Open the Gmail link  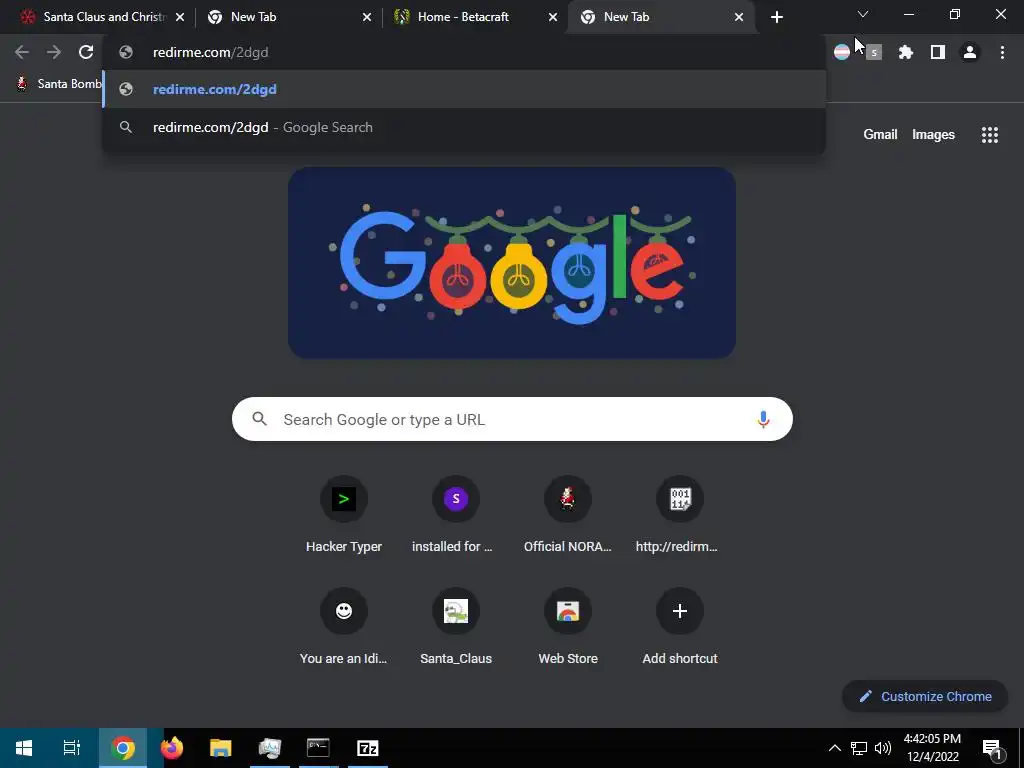(x=880, y=135)
